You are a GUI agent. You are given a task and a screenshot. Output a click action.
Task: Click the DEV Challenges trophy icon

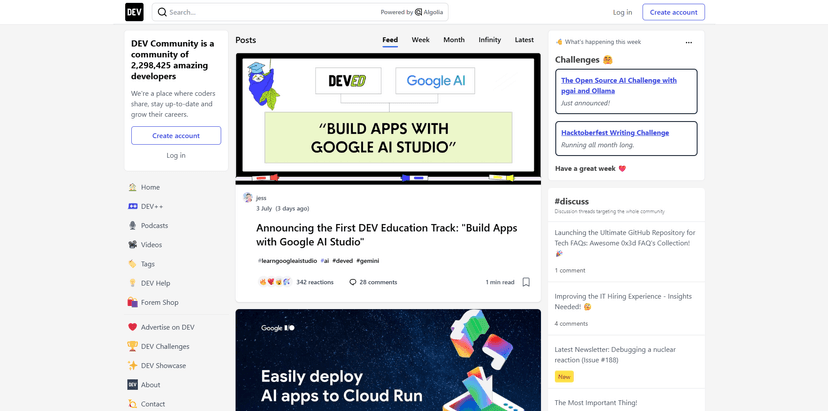coord(133,347)
